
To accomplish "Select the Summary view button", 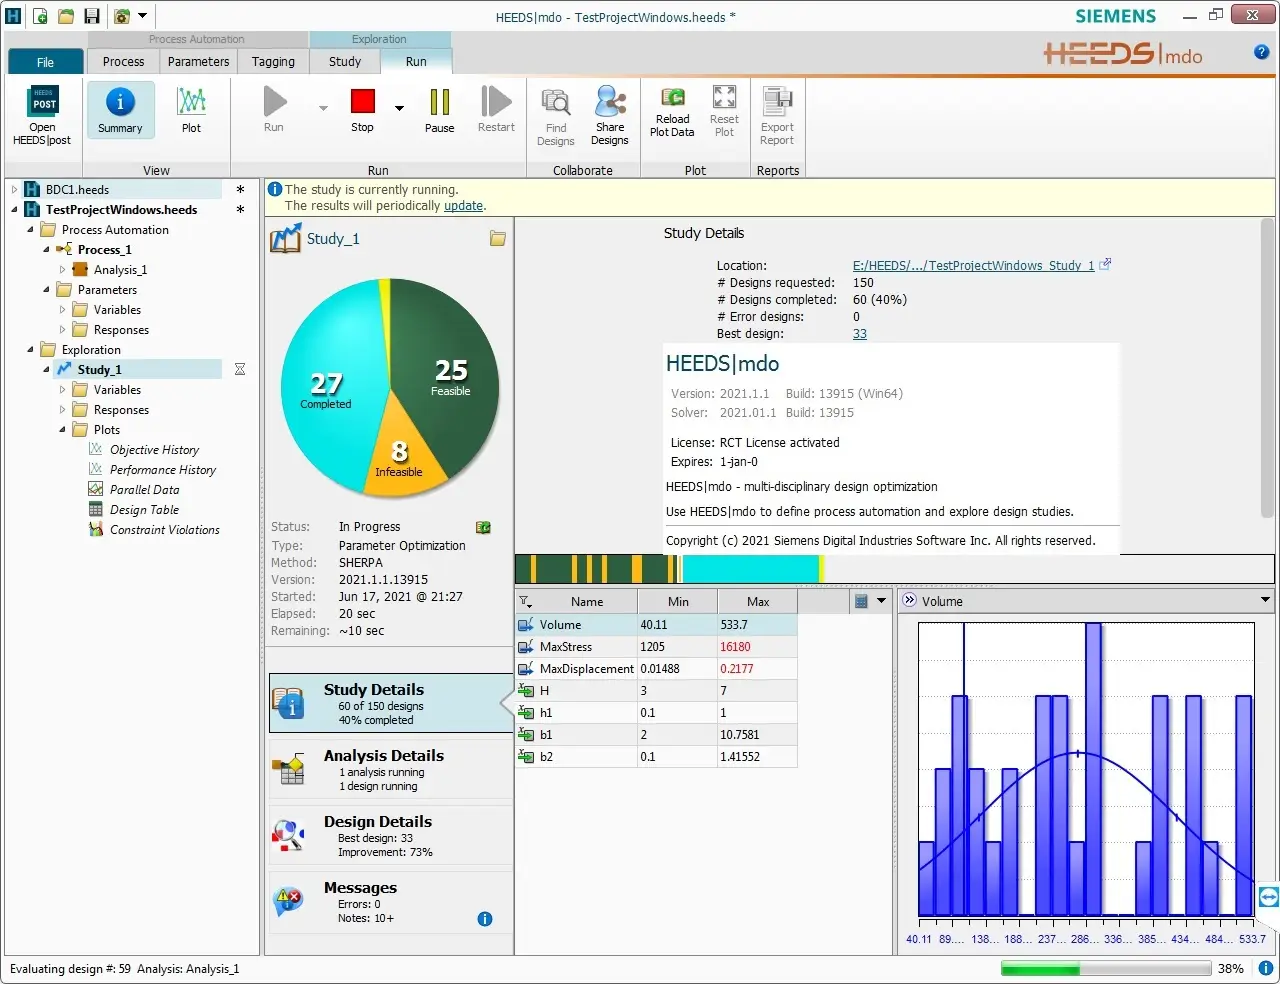I will coord(120,110).
